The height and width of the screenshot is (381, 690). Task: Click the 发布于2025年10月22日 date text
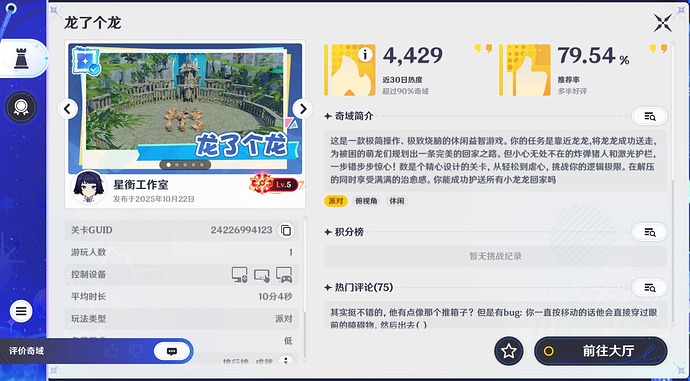click(x=154, y=199)
